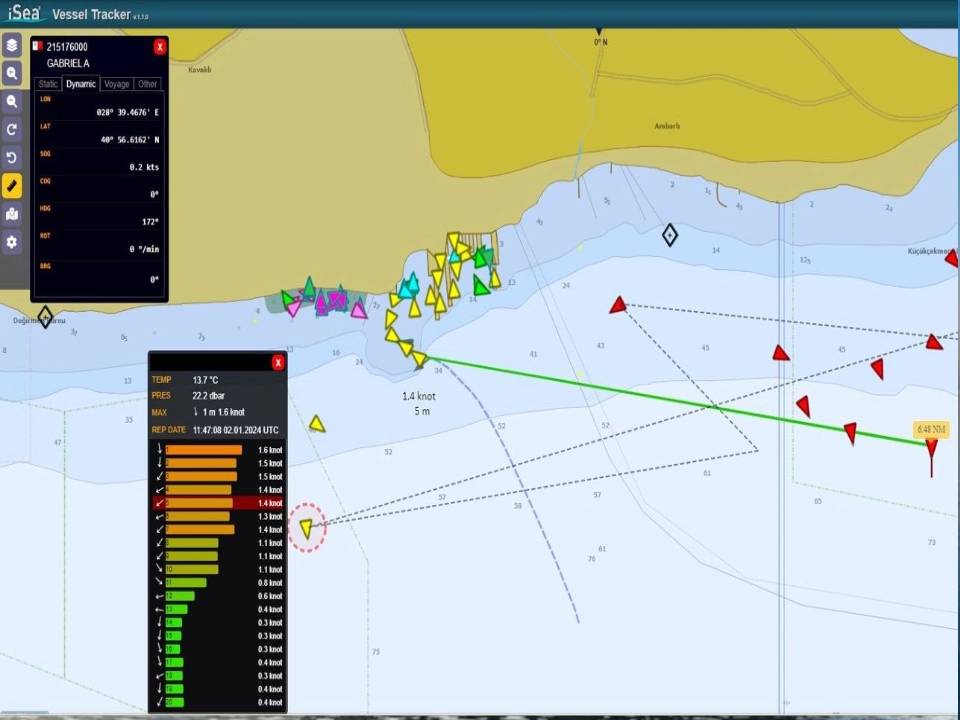The image size is (960, 720).
Task: Open the Other tab
Action: (148, 84)
